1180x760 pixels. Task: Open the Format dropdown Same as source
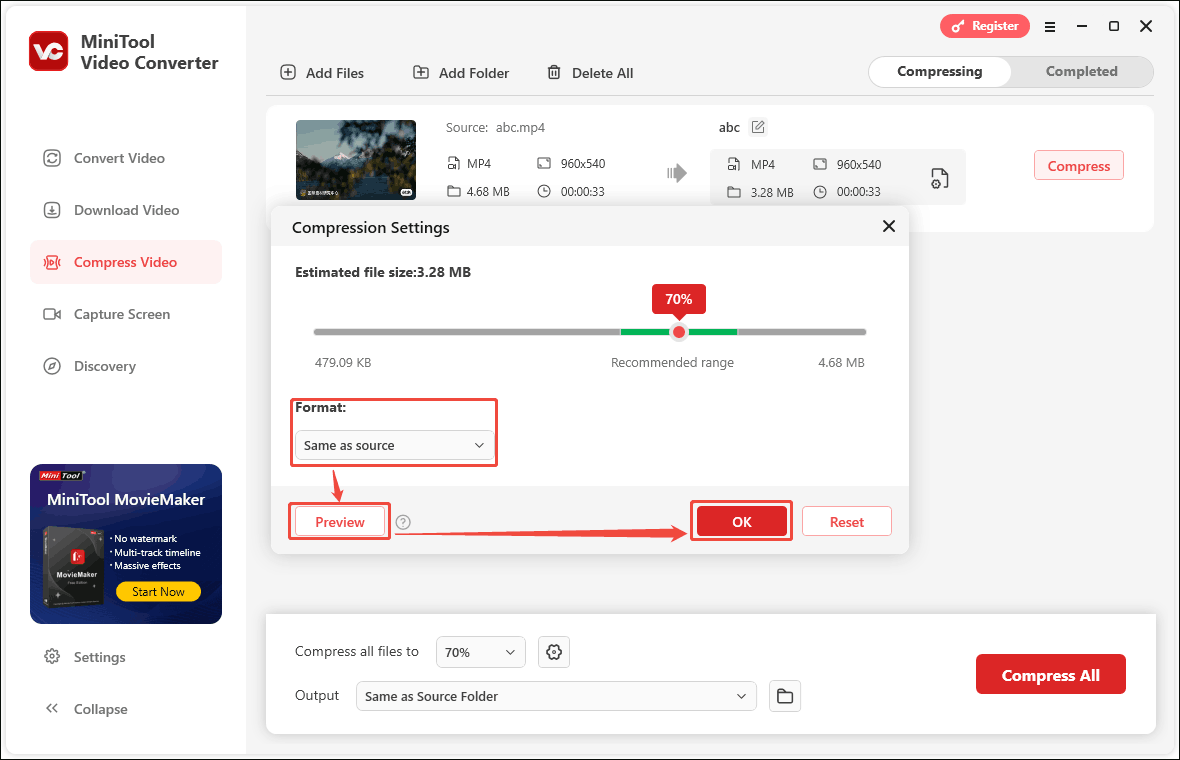pyautogui.click(x=394, y=445)
